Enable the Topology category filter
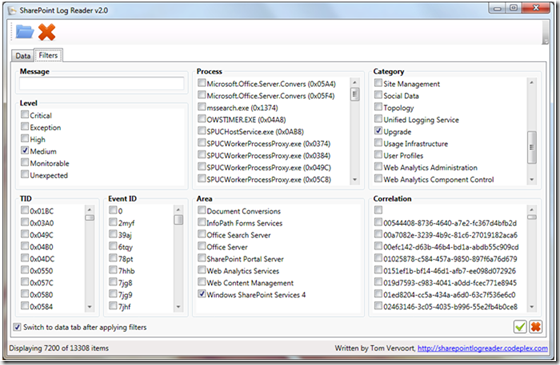 378,107
